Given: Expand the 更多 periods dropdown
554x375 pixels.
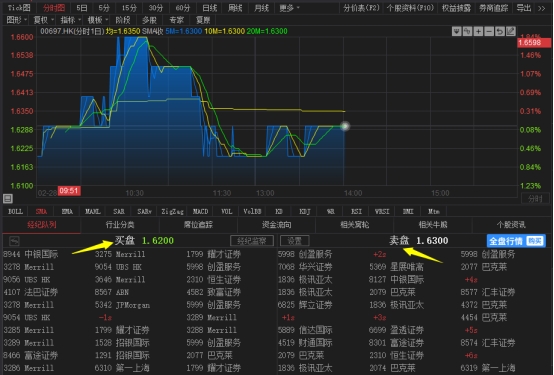Looking at the screenshot, I should 289,8.
